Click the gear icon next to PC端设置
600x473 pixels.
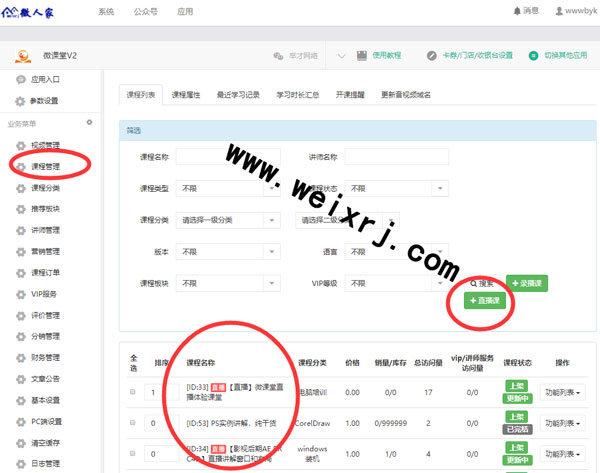coord(21,422)
